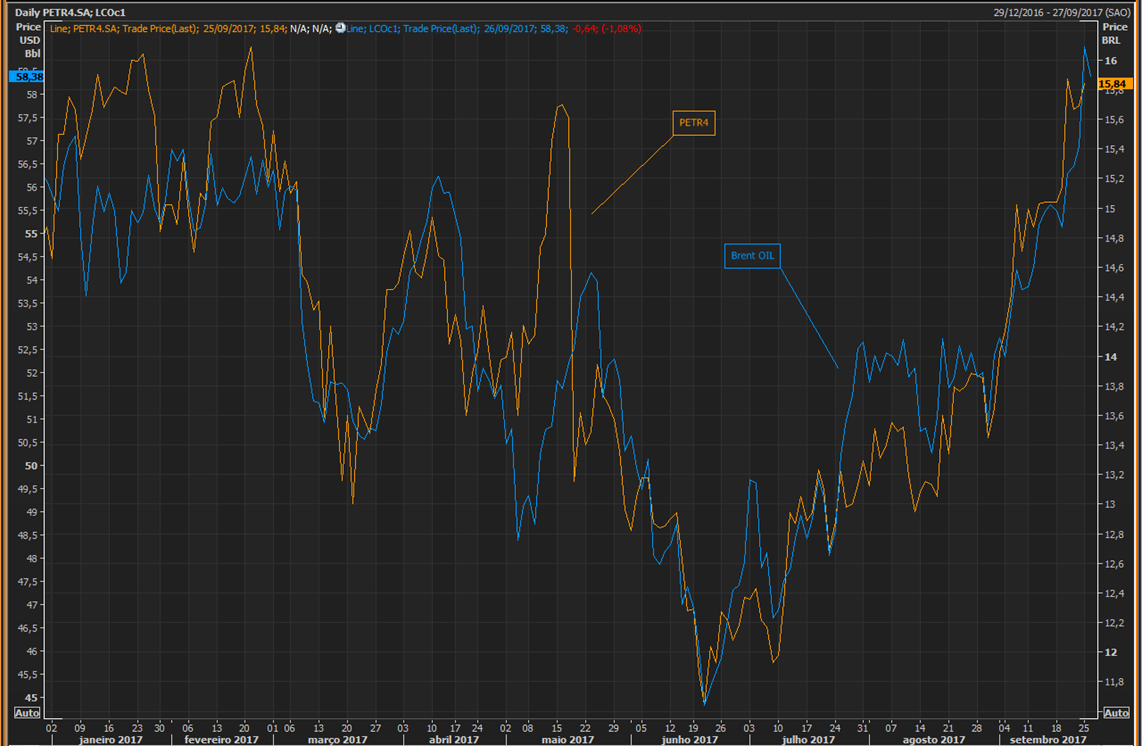Click junho 2017 on the time axis

coord(690,739)
